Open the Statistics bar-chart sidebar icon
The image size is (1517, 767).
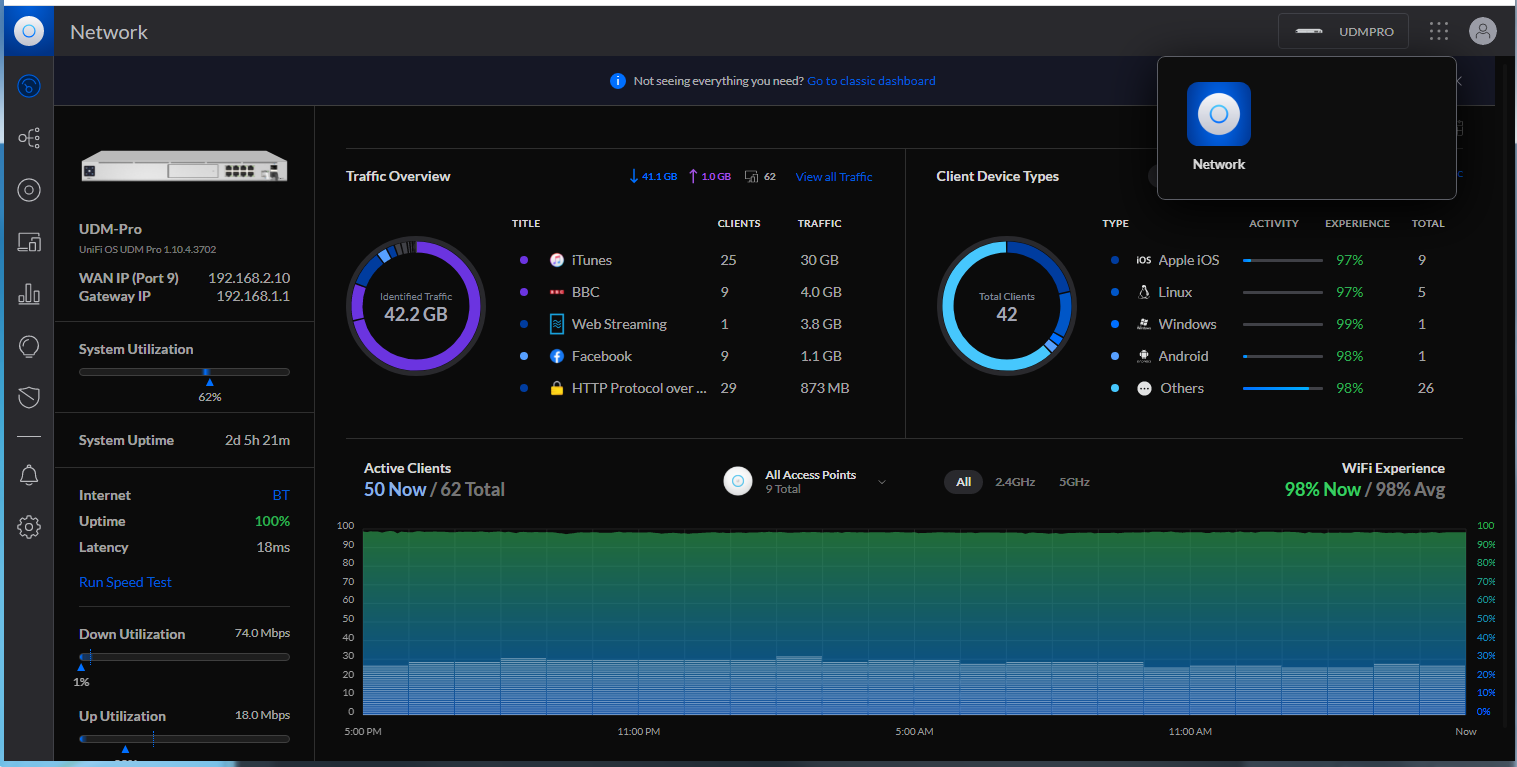click(29, 294)
